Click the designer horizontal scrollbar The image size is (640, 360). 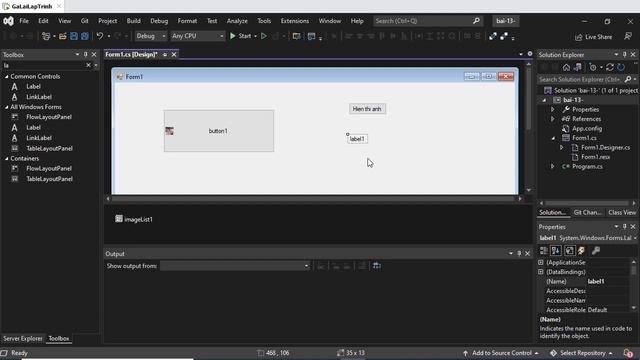313,199
